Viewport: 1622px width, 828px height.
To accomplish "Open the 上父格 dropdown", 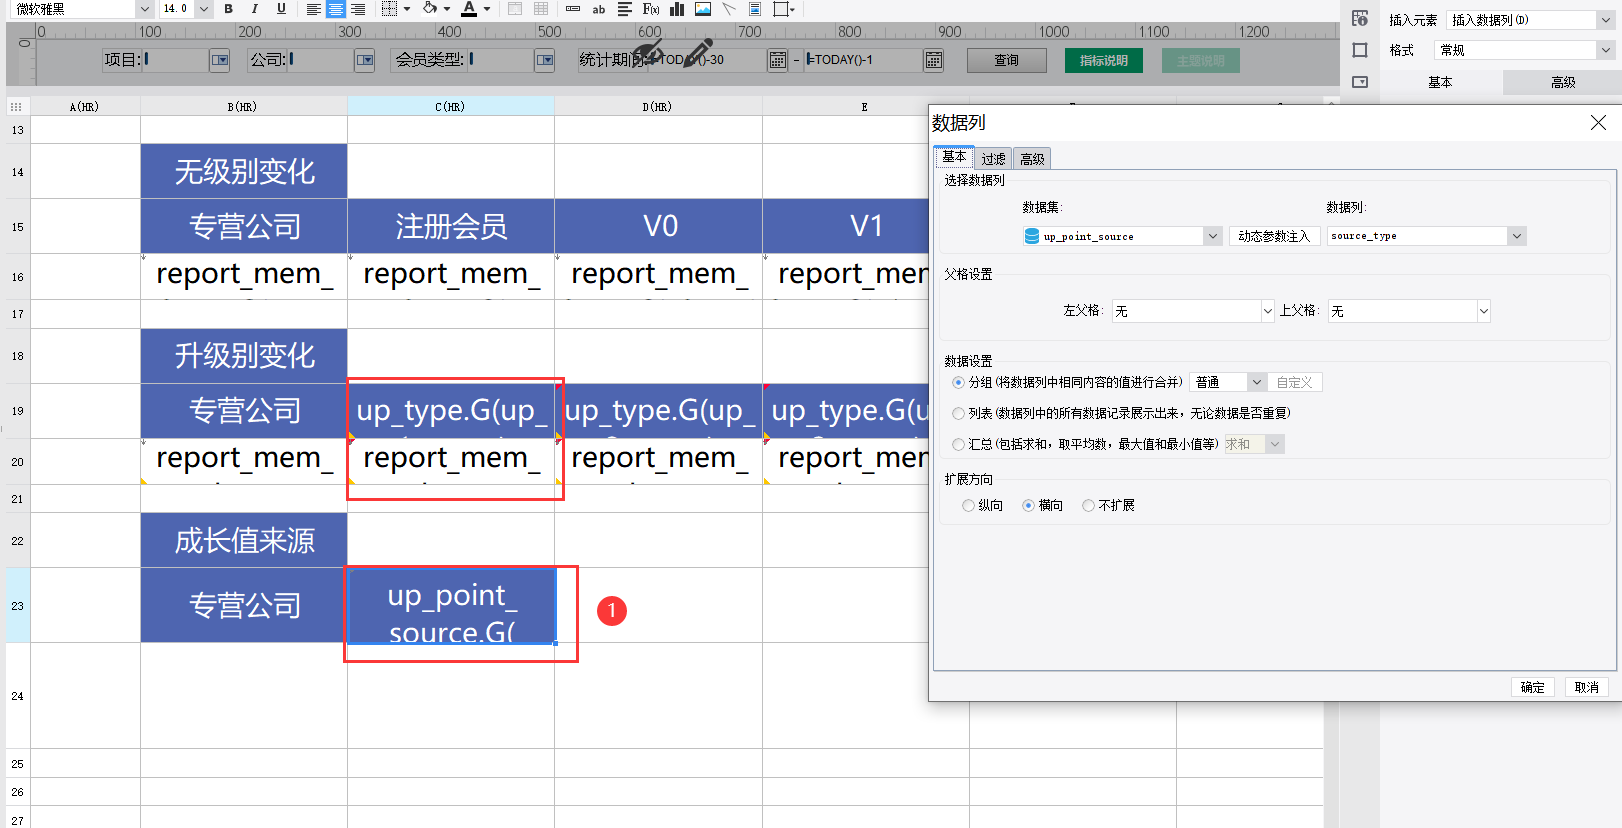I will [x=1484, y=311].
